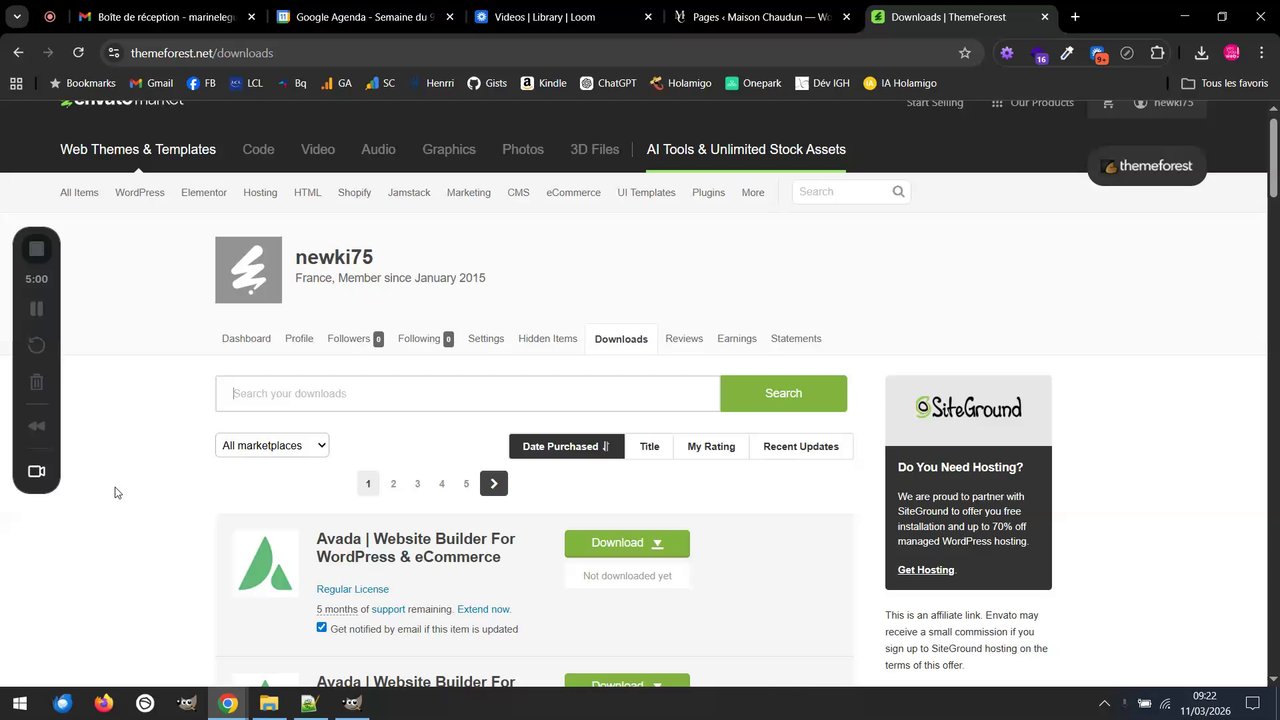The image size is (1280, 720).
Task: Open the bookmarks apps grid icon
Action: click(16, 83)
